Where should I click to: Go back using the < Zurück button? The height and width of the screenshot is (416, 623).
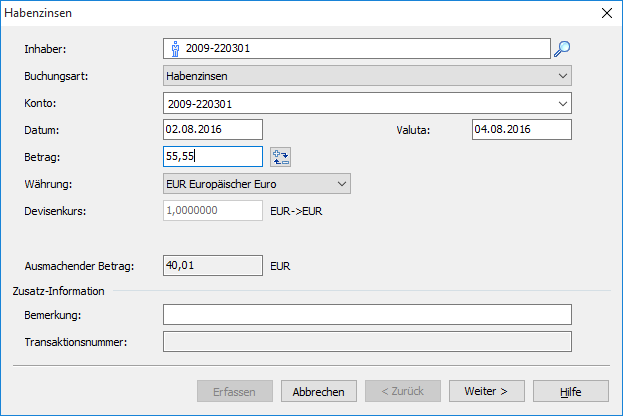tap(402, 391)
